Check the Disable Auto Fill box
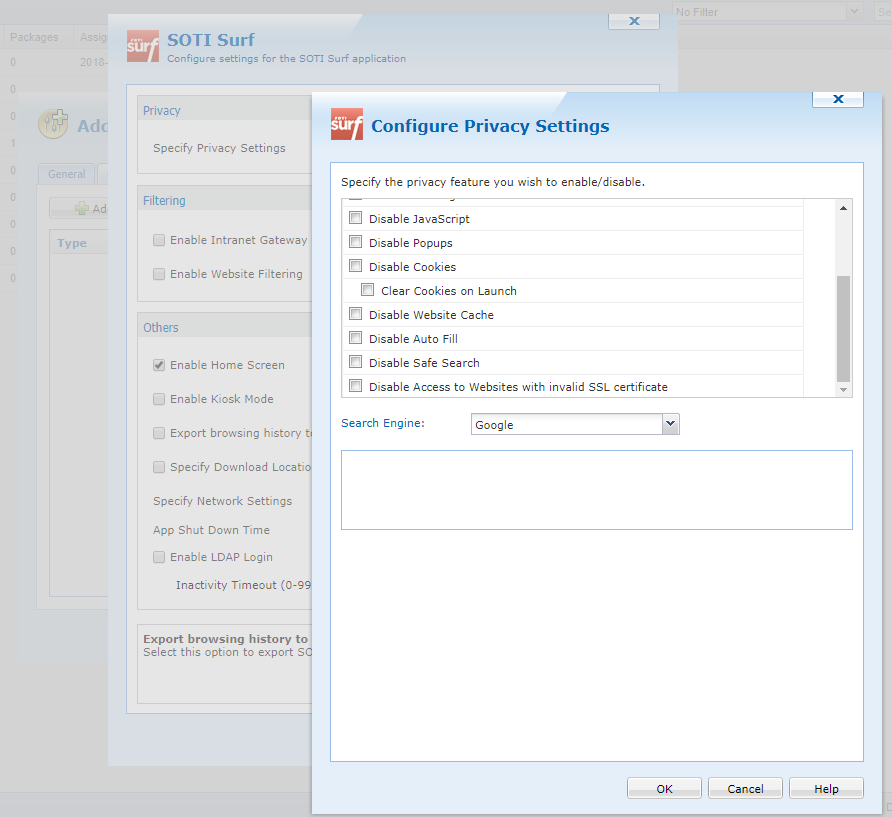Screen dimensions: 892x817 [x=355, y=339]
